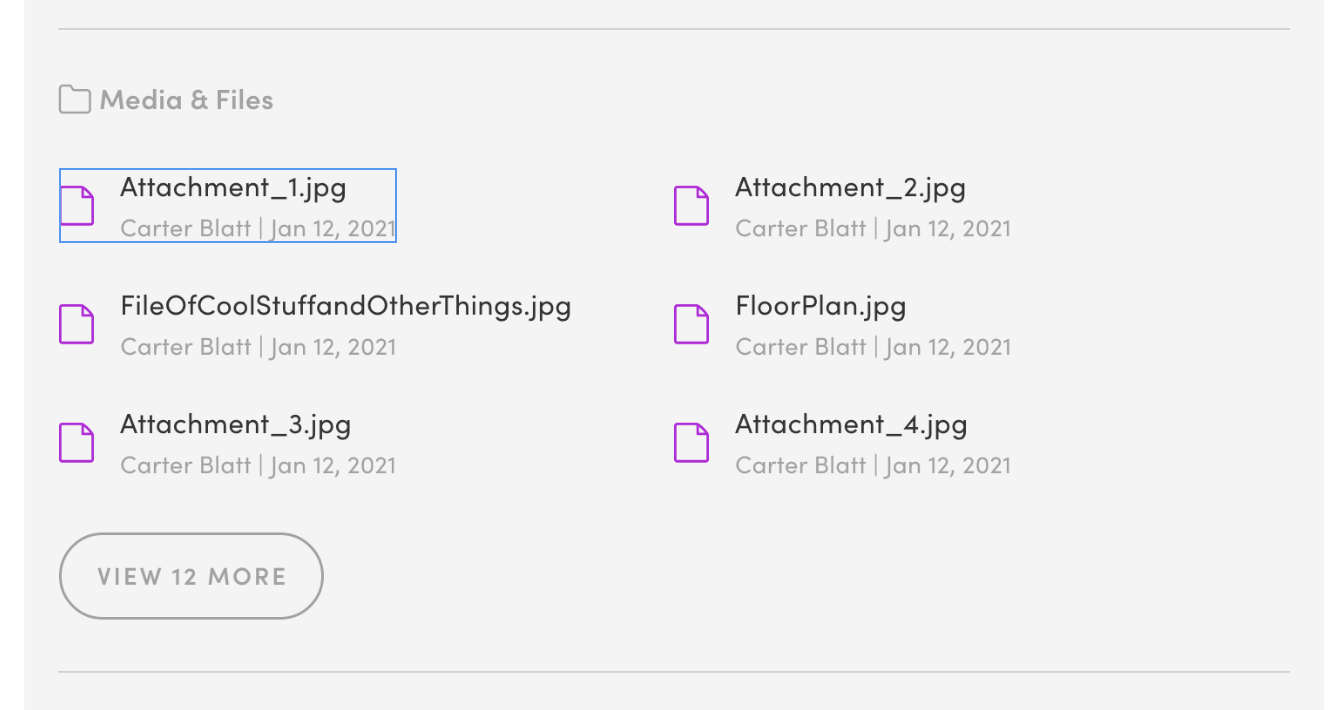Click the file icon beside Attachment_4.jpg
The height and width of the screenshot is (710, 1340).
[x=691, y=443]
